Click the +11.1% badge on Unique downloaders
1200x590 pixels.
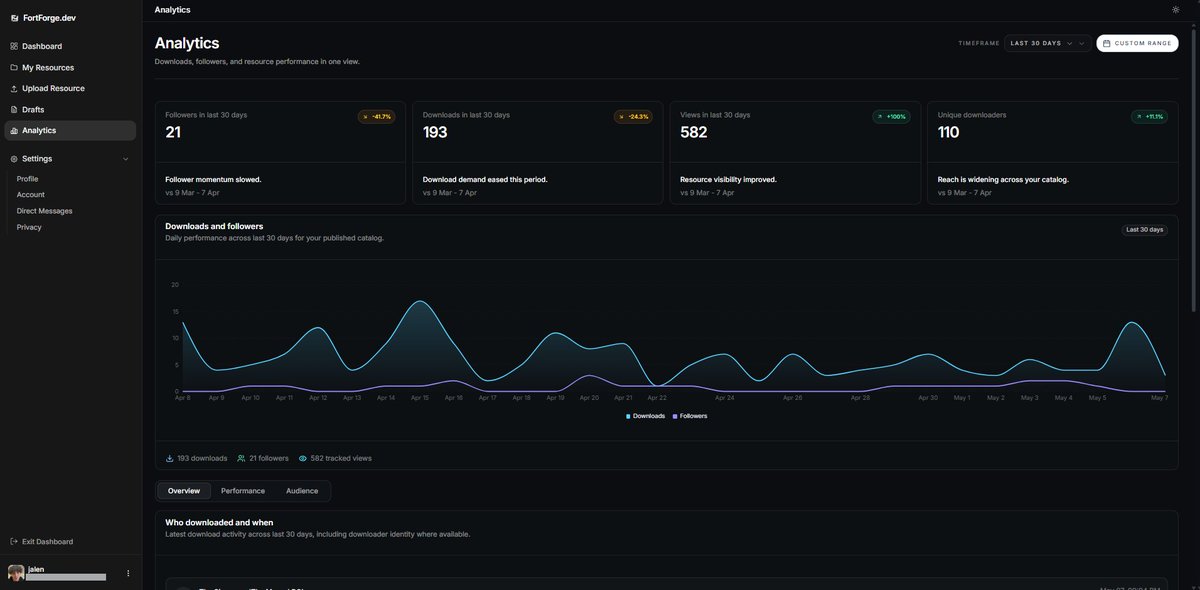(x=1149, y=117)
